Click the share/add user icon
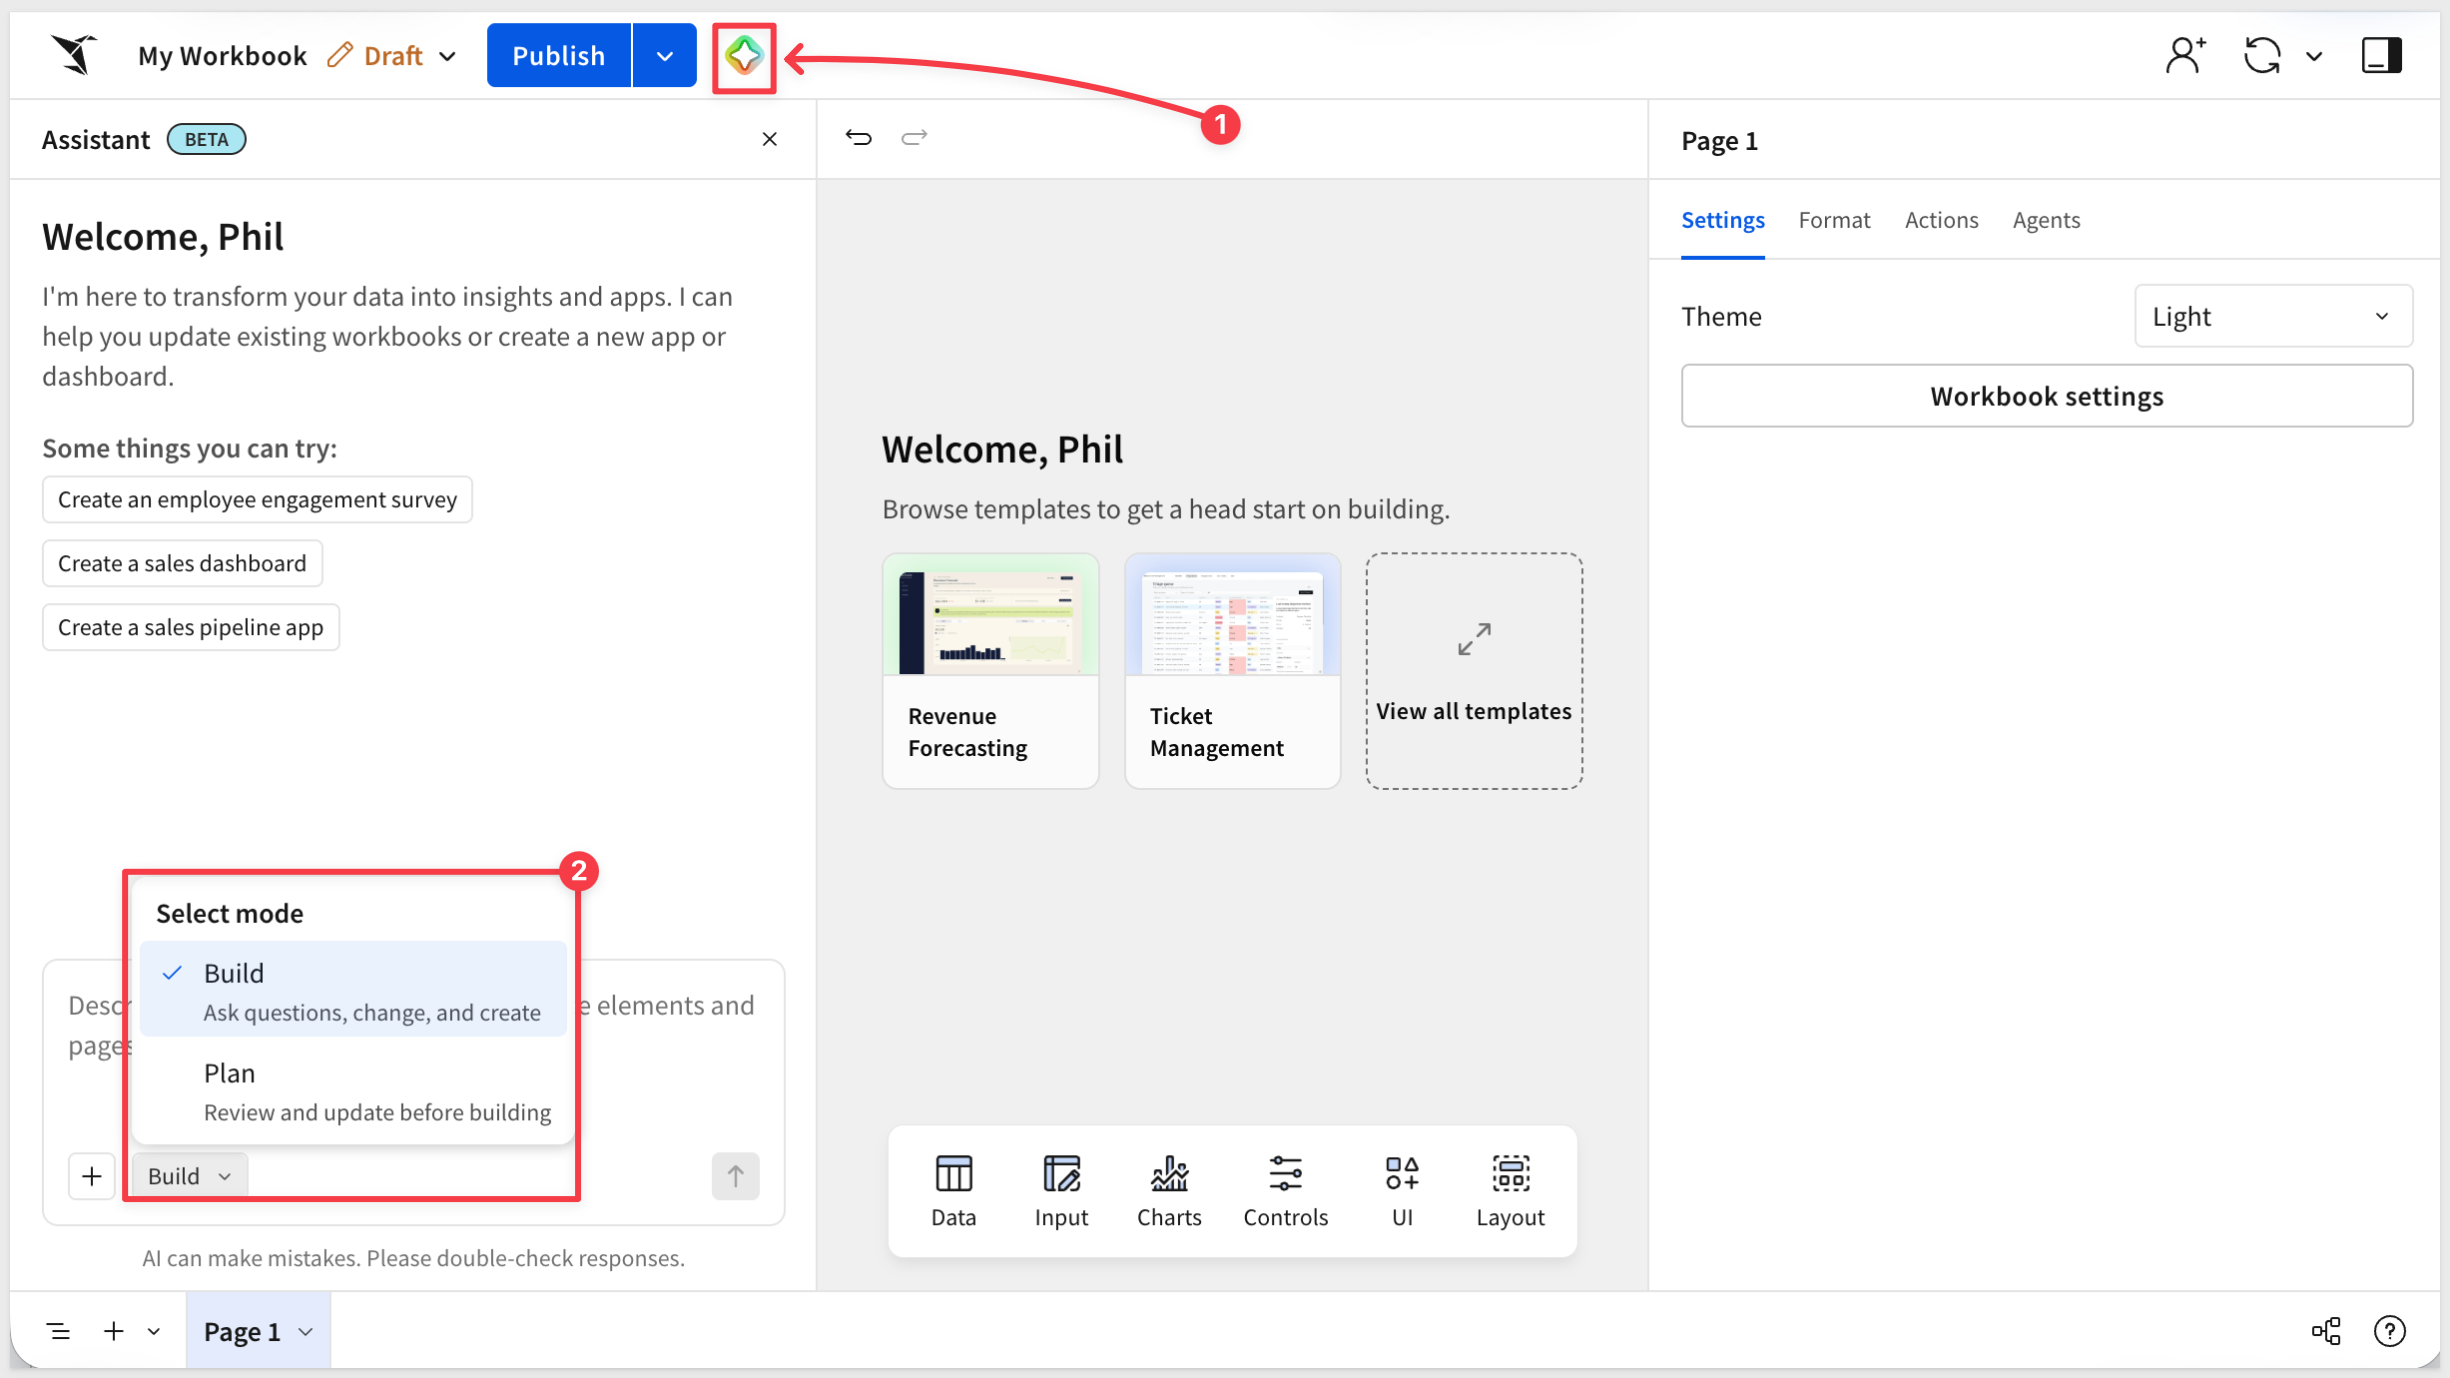This screenshot has height=1378, width=2450. pos(2186,56)
